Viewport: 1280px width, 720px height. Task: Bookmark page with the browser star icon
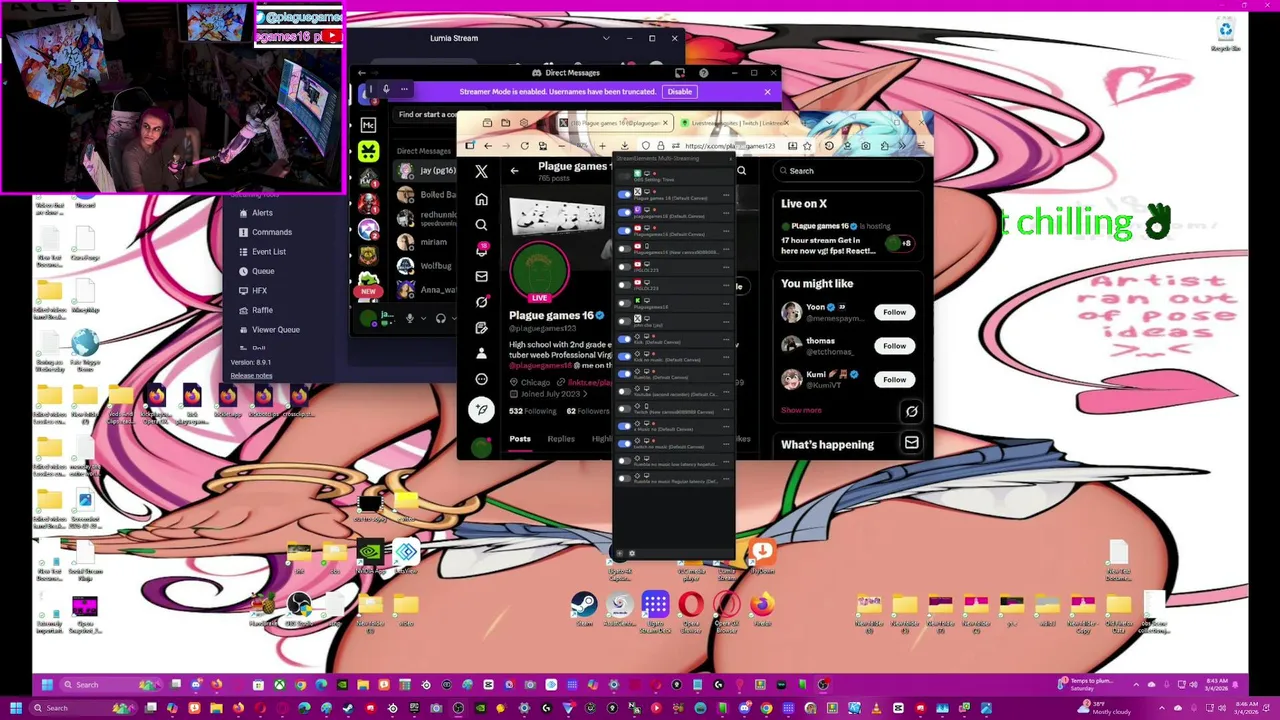[807, 146]
